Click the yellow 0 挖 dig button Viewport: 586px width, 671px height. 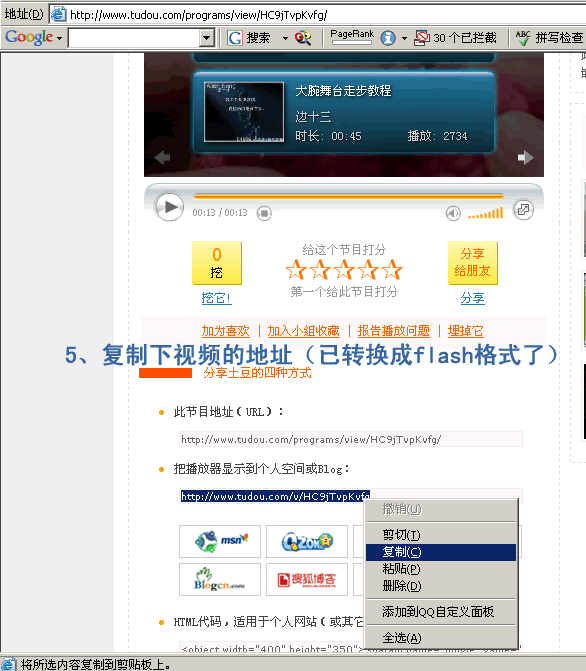click(x=217, y=263)
